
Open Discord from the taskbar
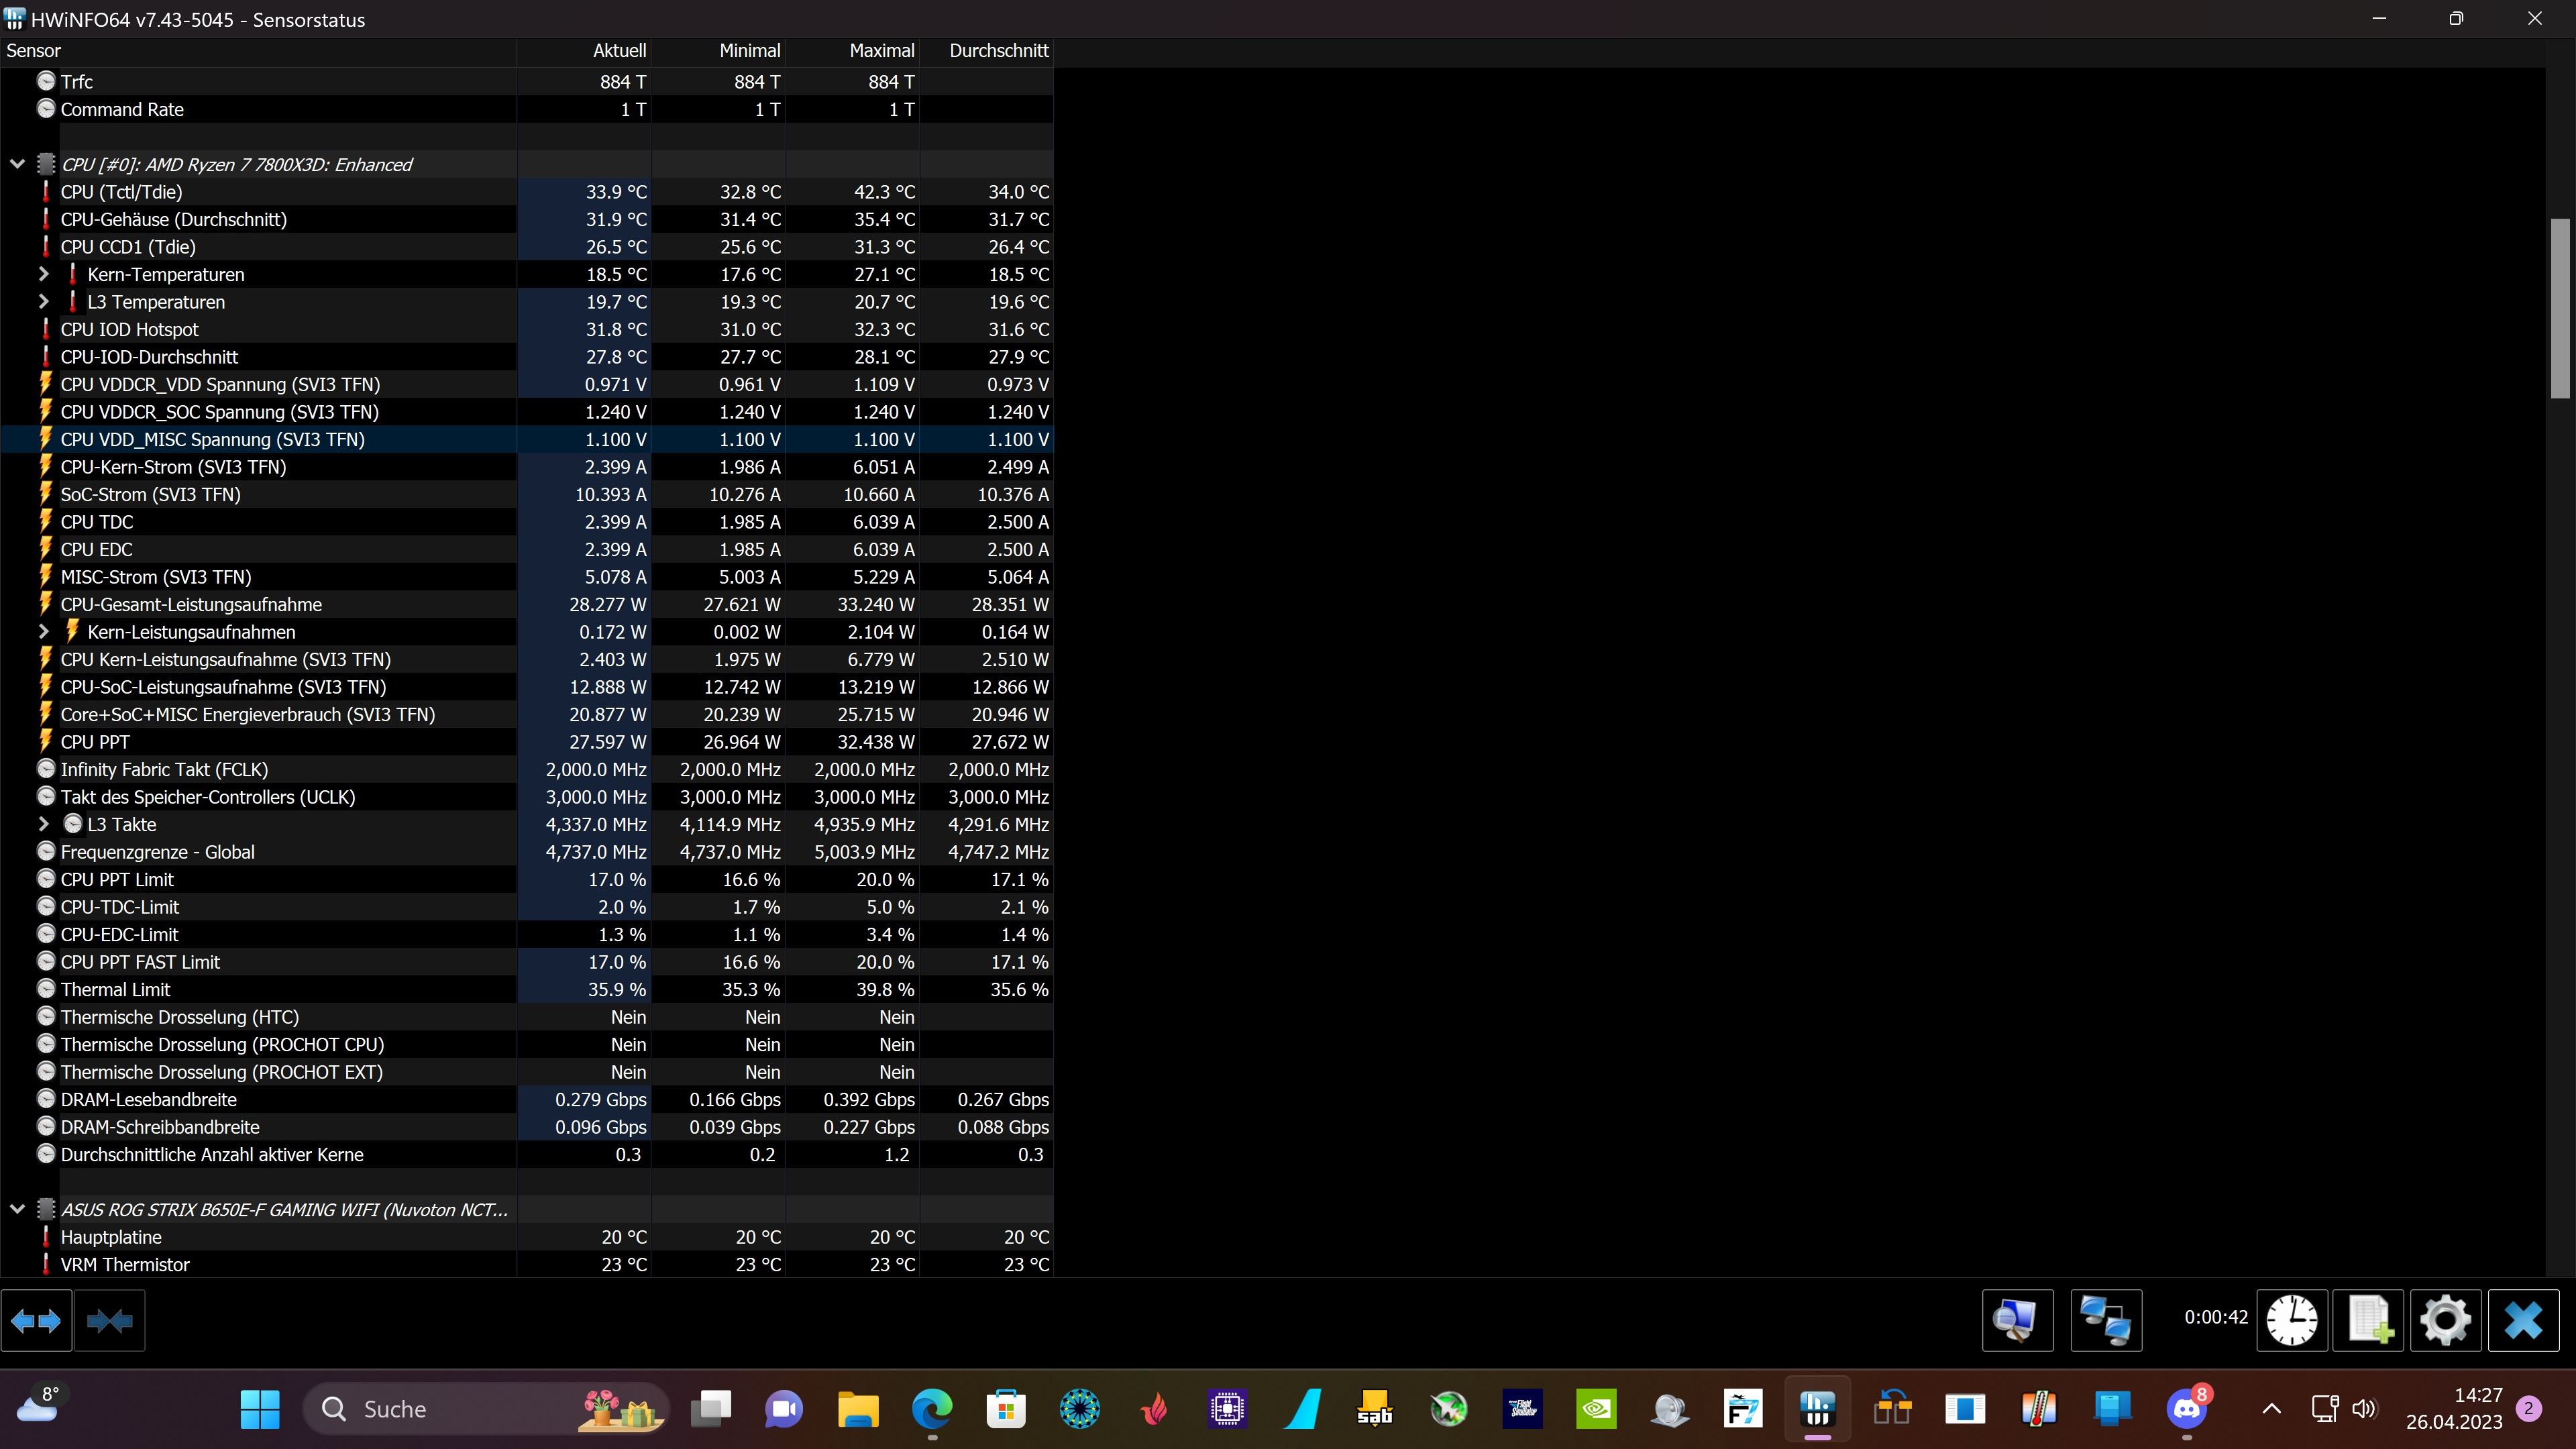pyautogui.click(x=2186, y=1409)
